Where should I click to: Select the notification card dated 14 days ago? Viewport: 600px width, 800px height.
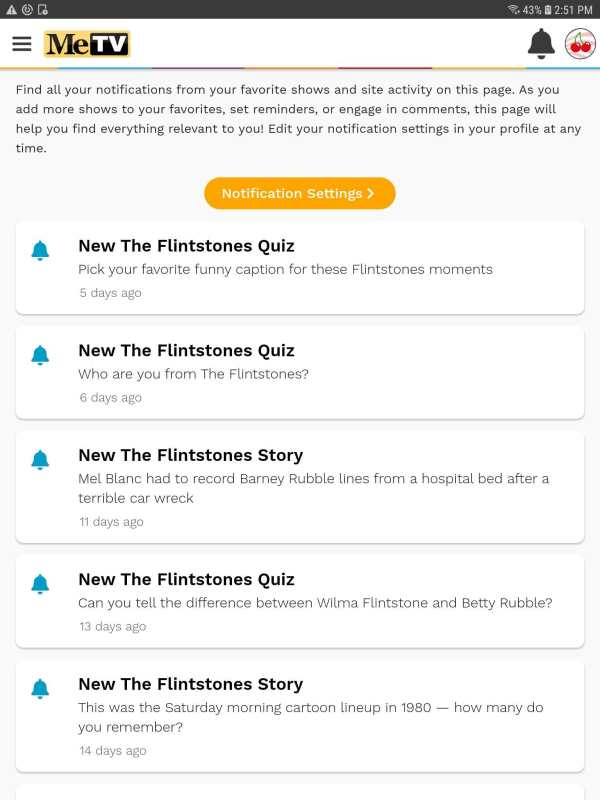coord(300,716)
